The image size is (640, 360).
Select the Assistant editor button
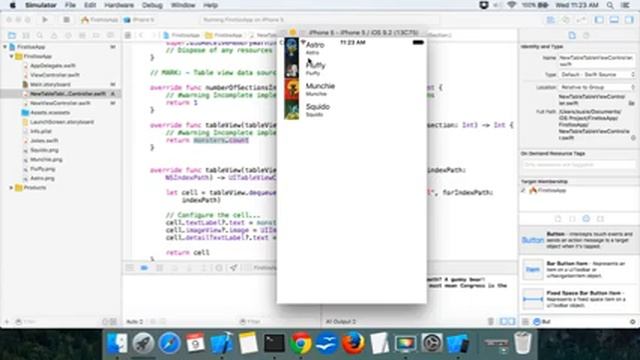566,20
